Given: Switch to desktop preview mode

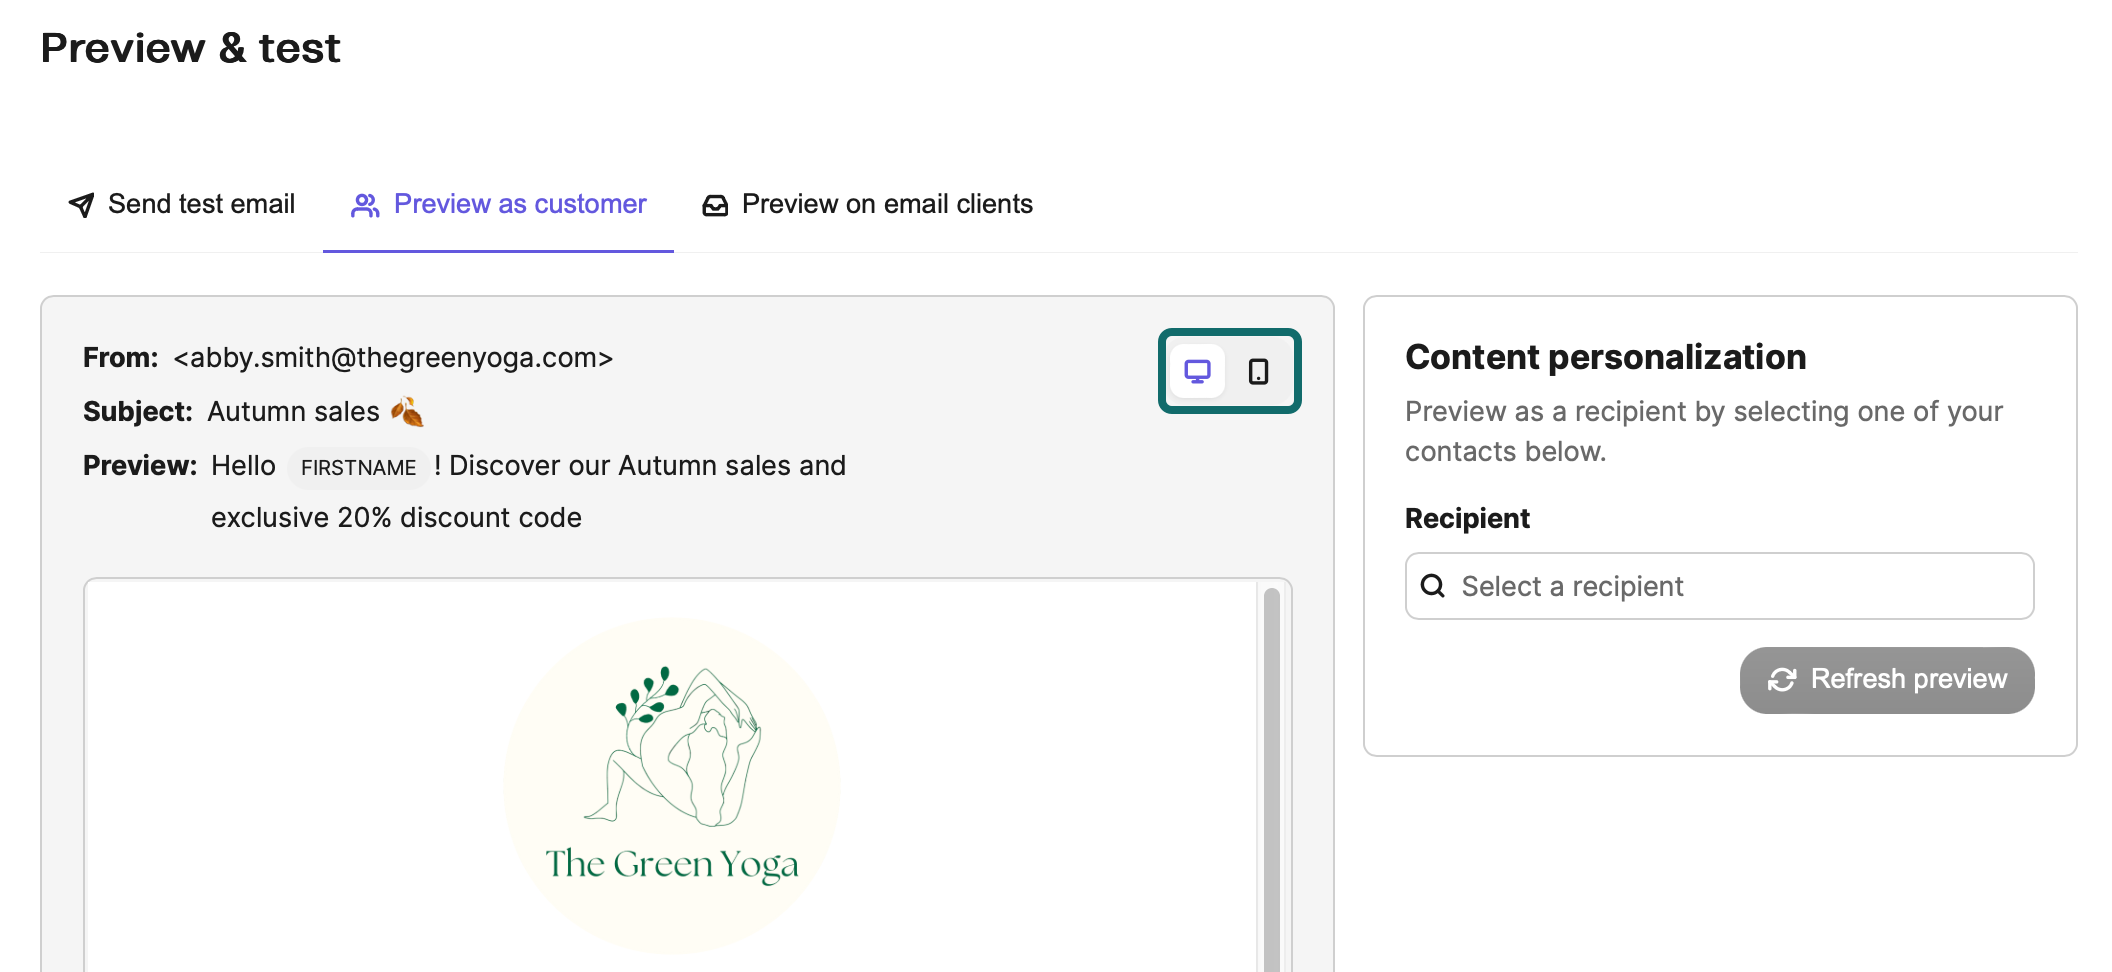Looking at the screenshot, I should [x=1197, y=371].
